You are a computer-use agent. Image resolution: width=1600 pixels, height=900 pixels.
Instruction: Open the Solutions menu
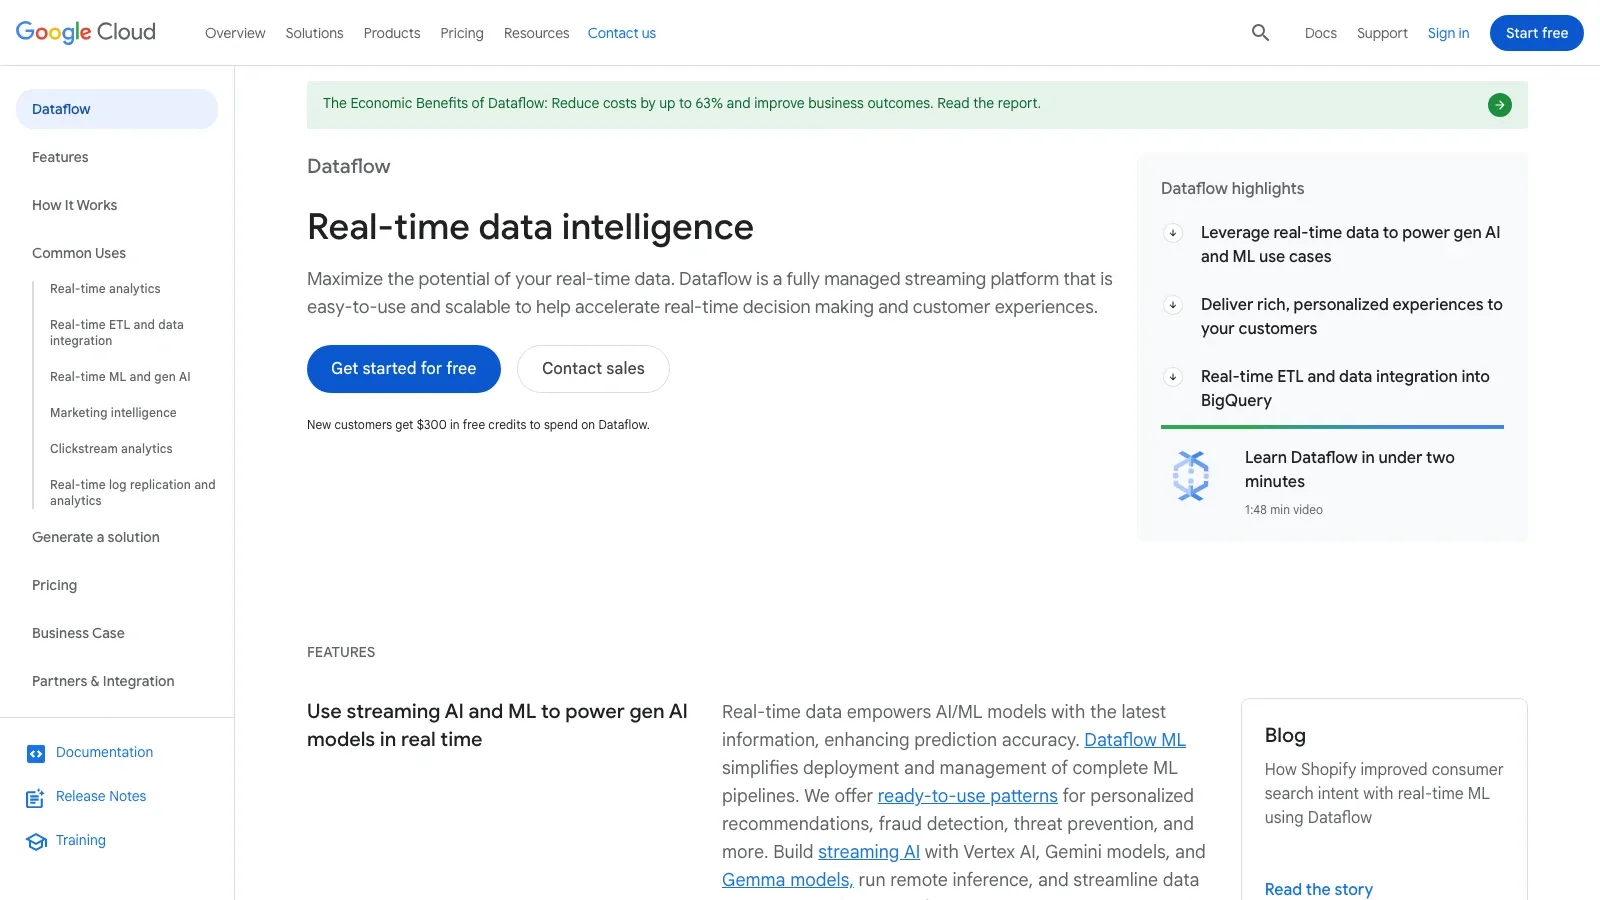314,33
